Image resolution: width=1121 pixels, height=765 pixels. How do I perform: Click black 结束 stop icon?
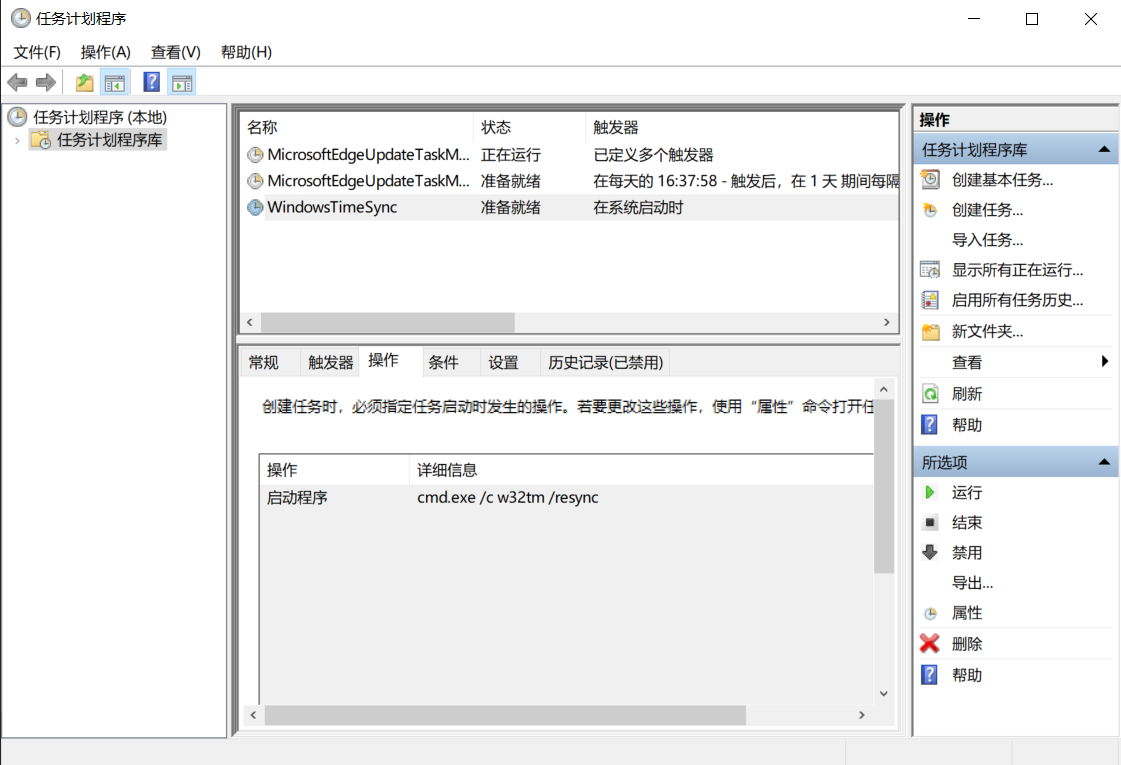pos(930,523)
